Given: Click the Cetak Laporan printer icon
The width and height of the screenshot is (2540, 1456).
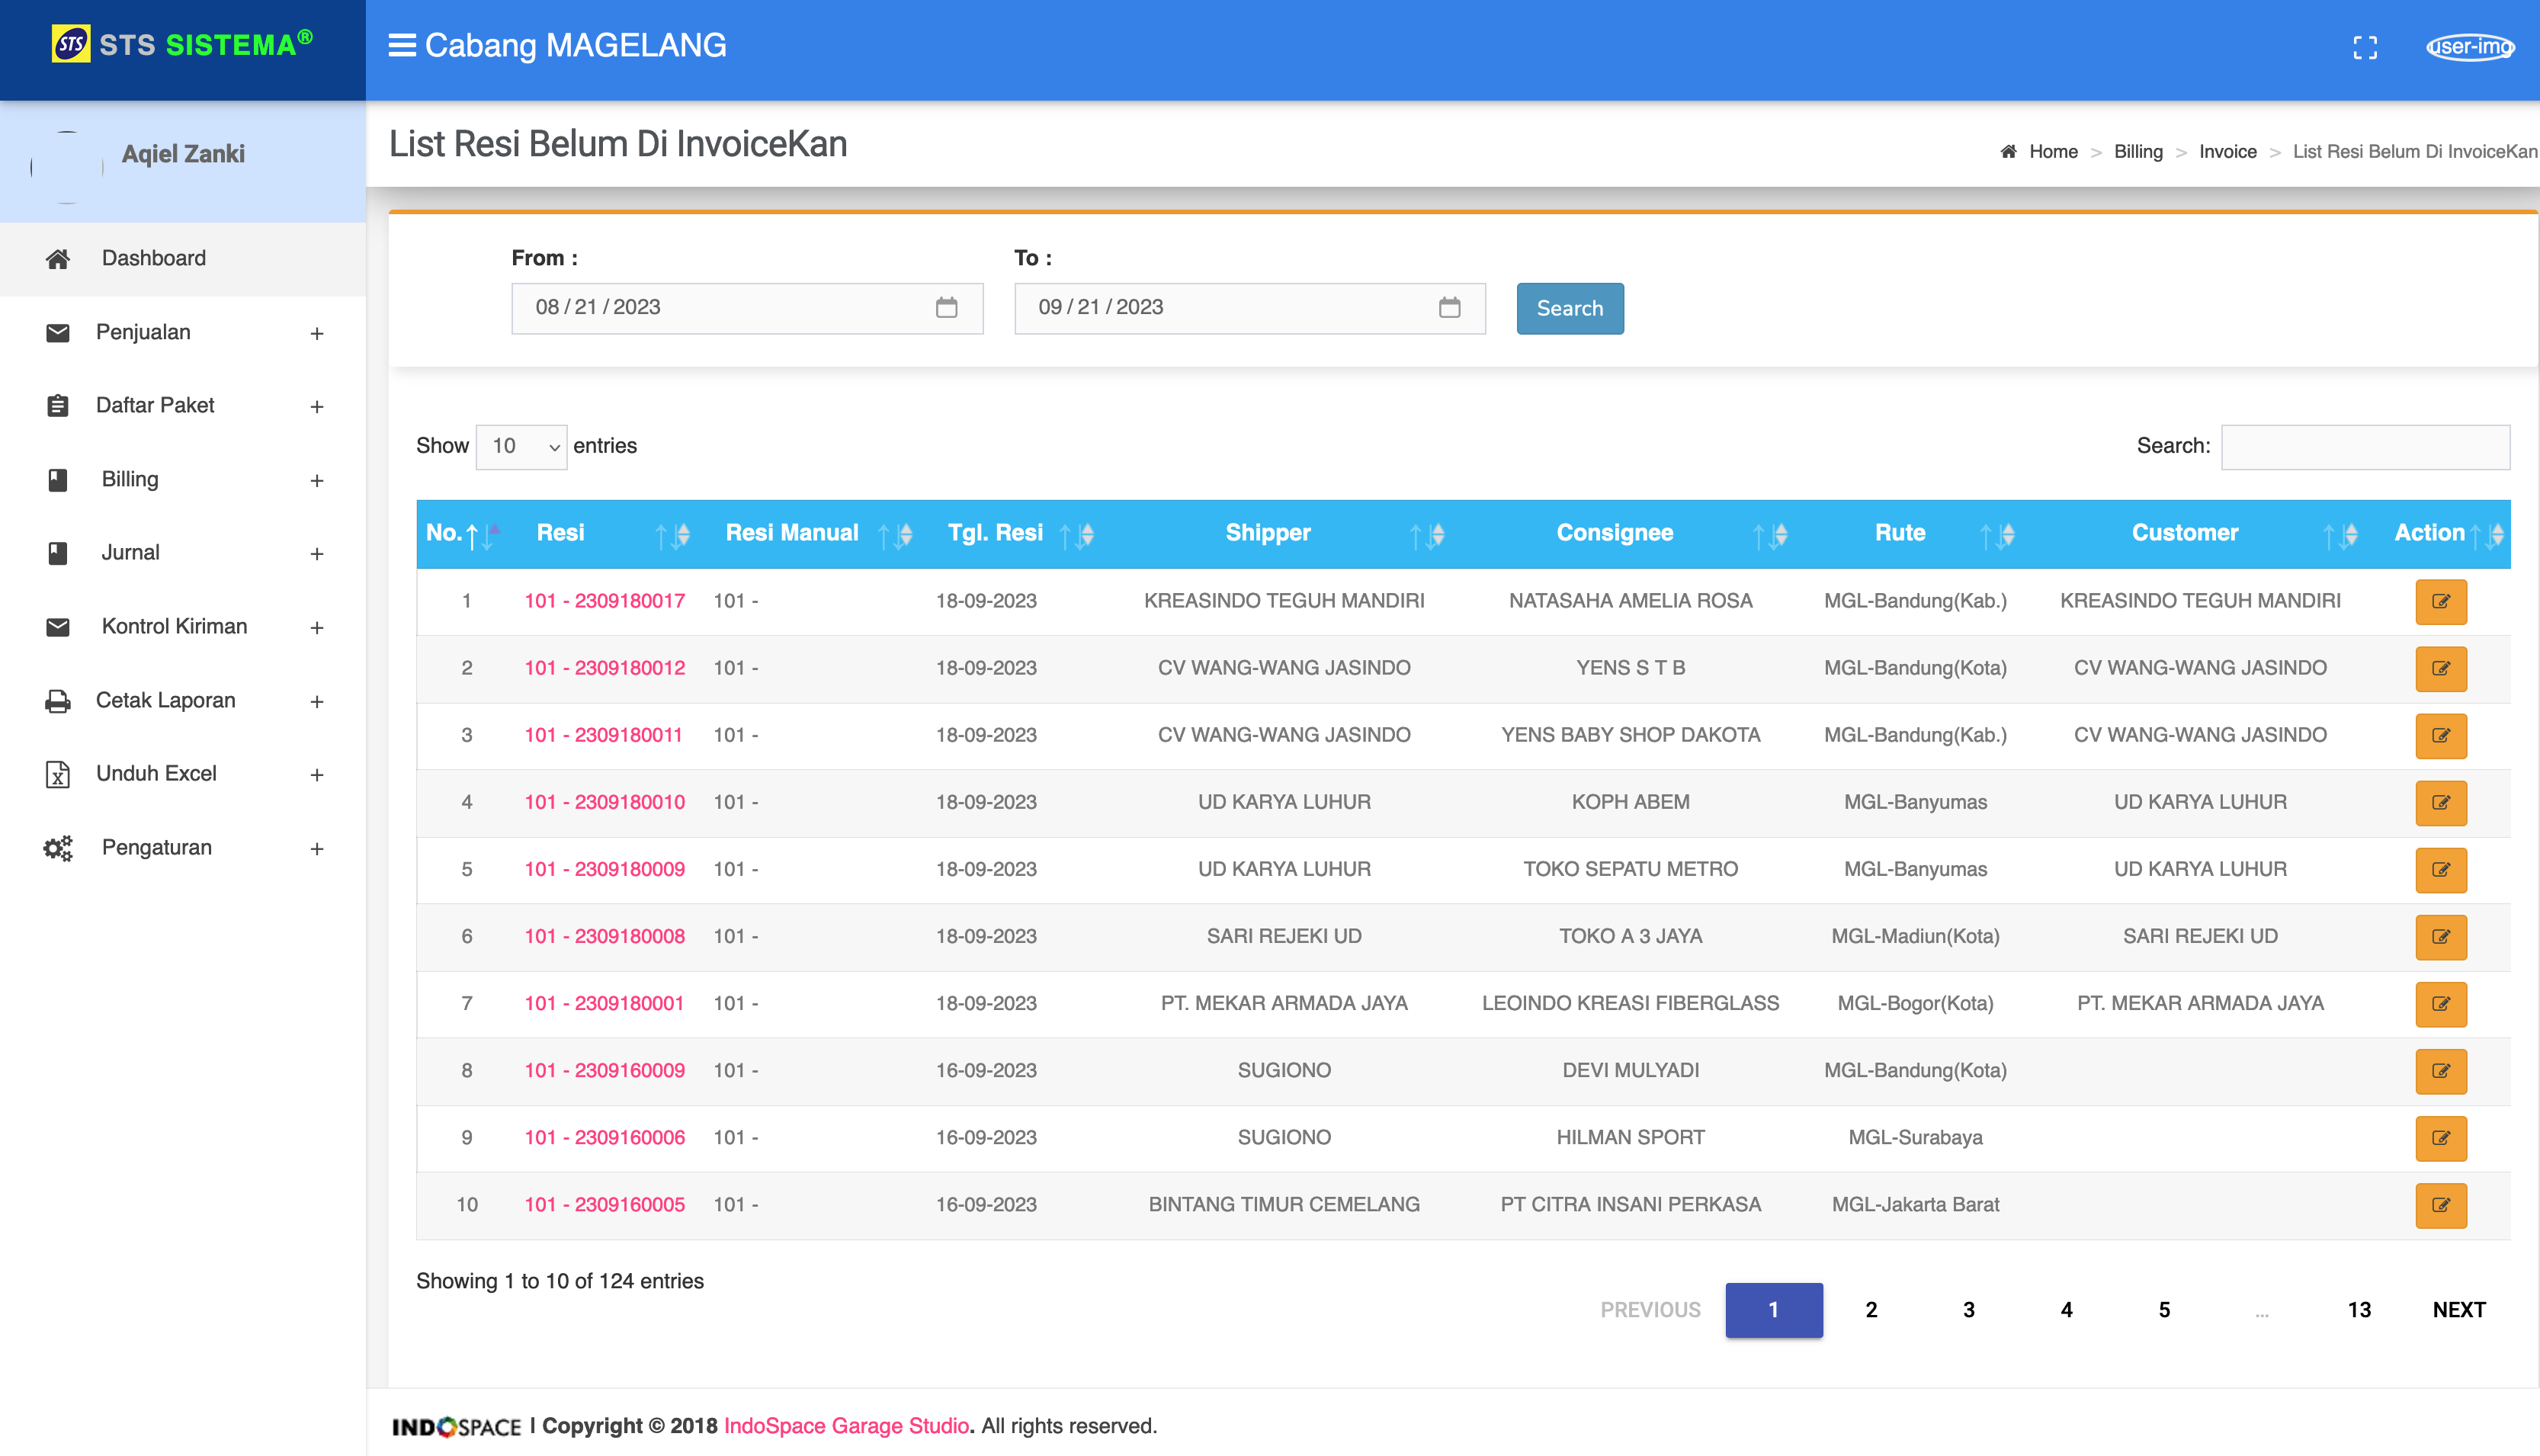Looking at the screenshot, I should [x=58, y=701].
